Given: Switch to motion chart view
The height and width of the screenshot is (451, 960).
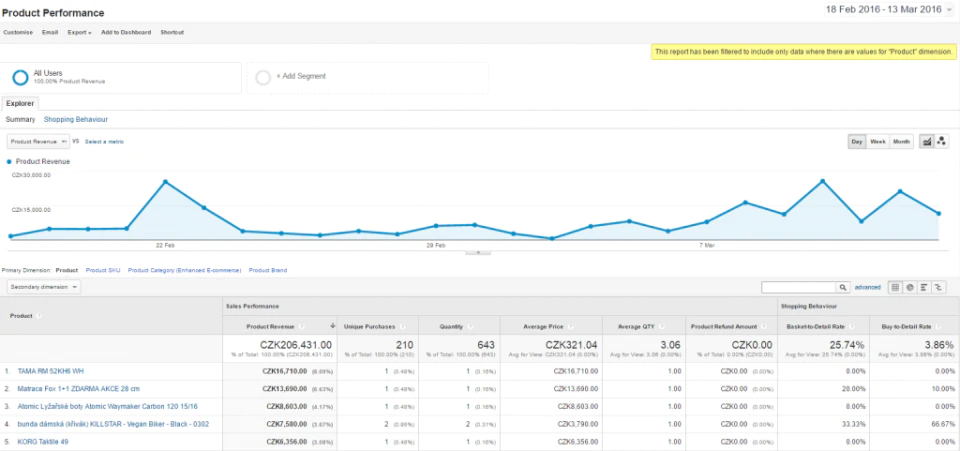Looking at the screenshot, I should [x=942, y=141].
